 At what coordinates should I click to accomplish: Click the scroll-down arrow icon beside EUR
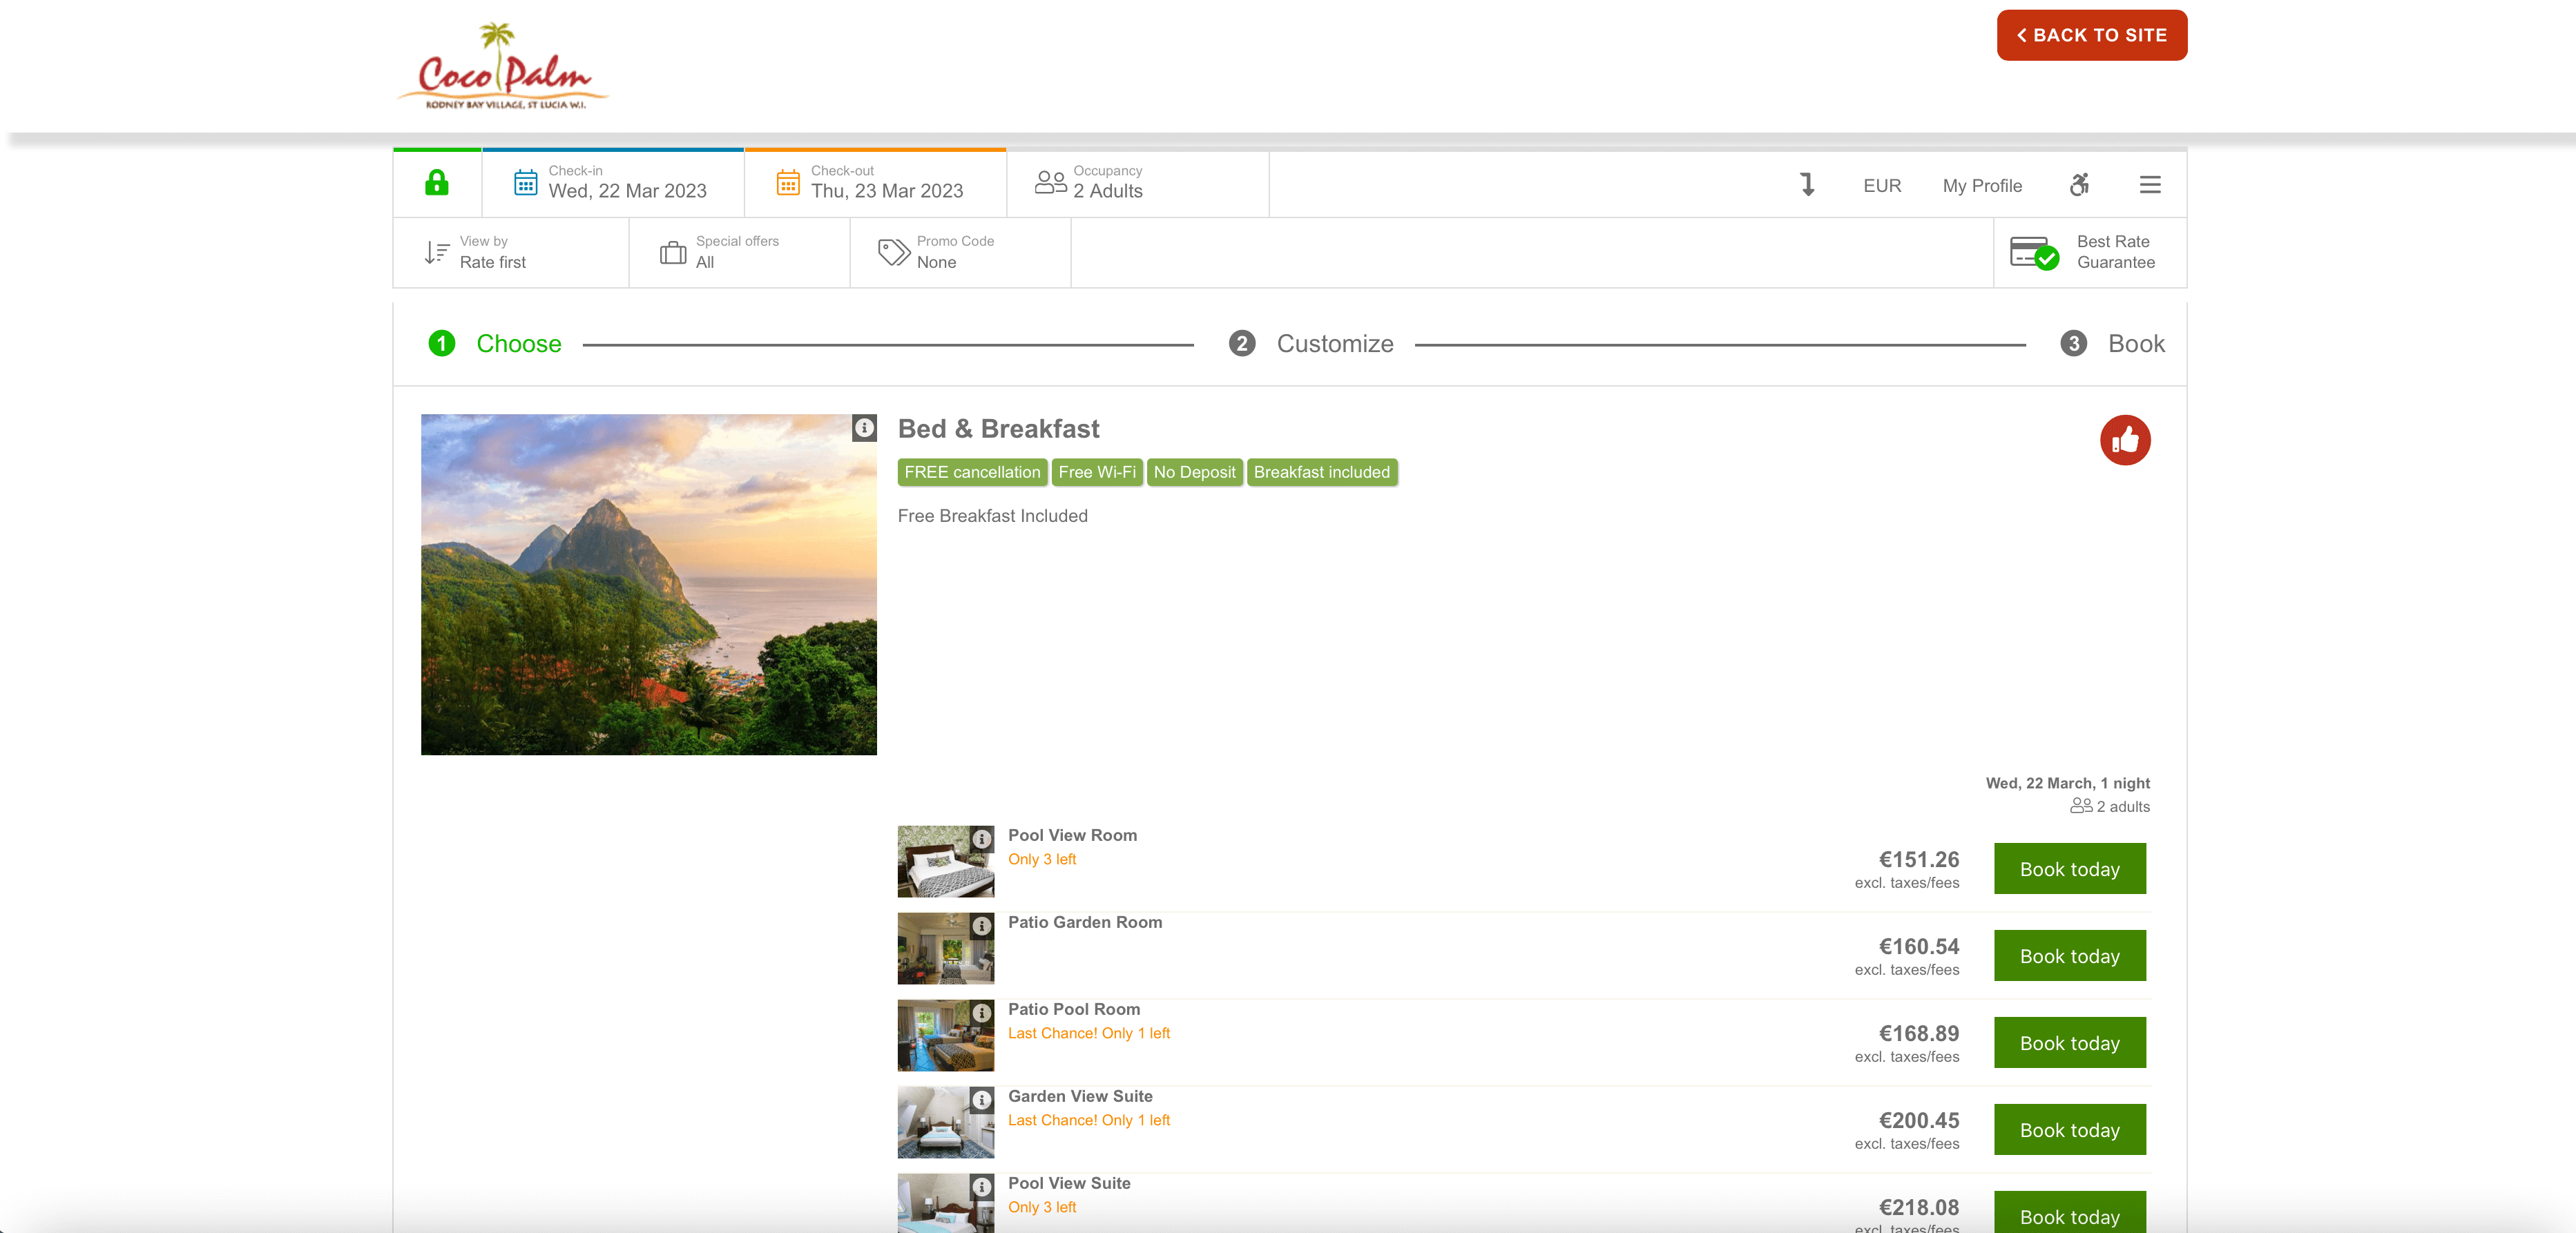tap(1807, 185)
